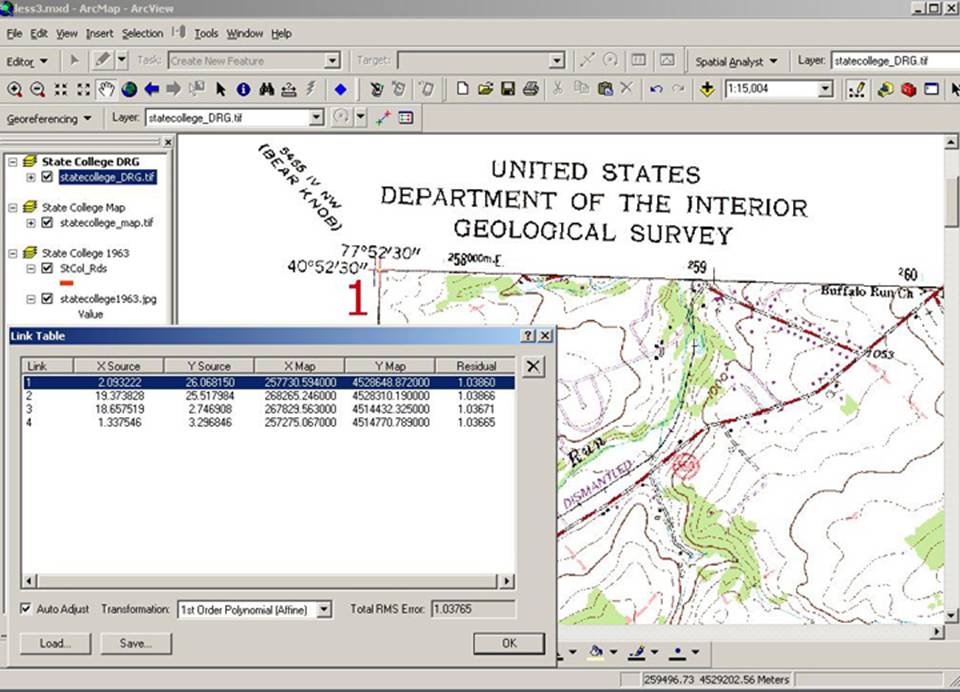The width and height of the screenshot is (960, 692).
Task: Open the Tools menu
Action: point(206,34)
